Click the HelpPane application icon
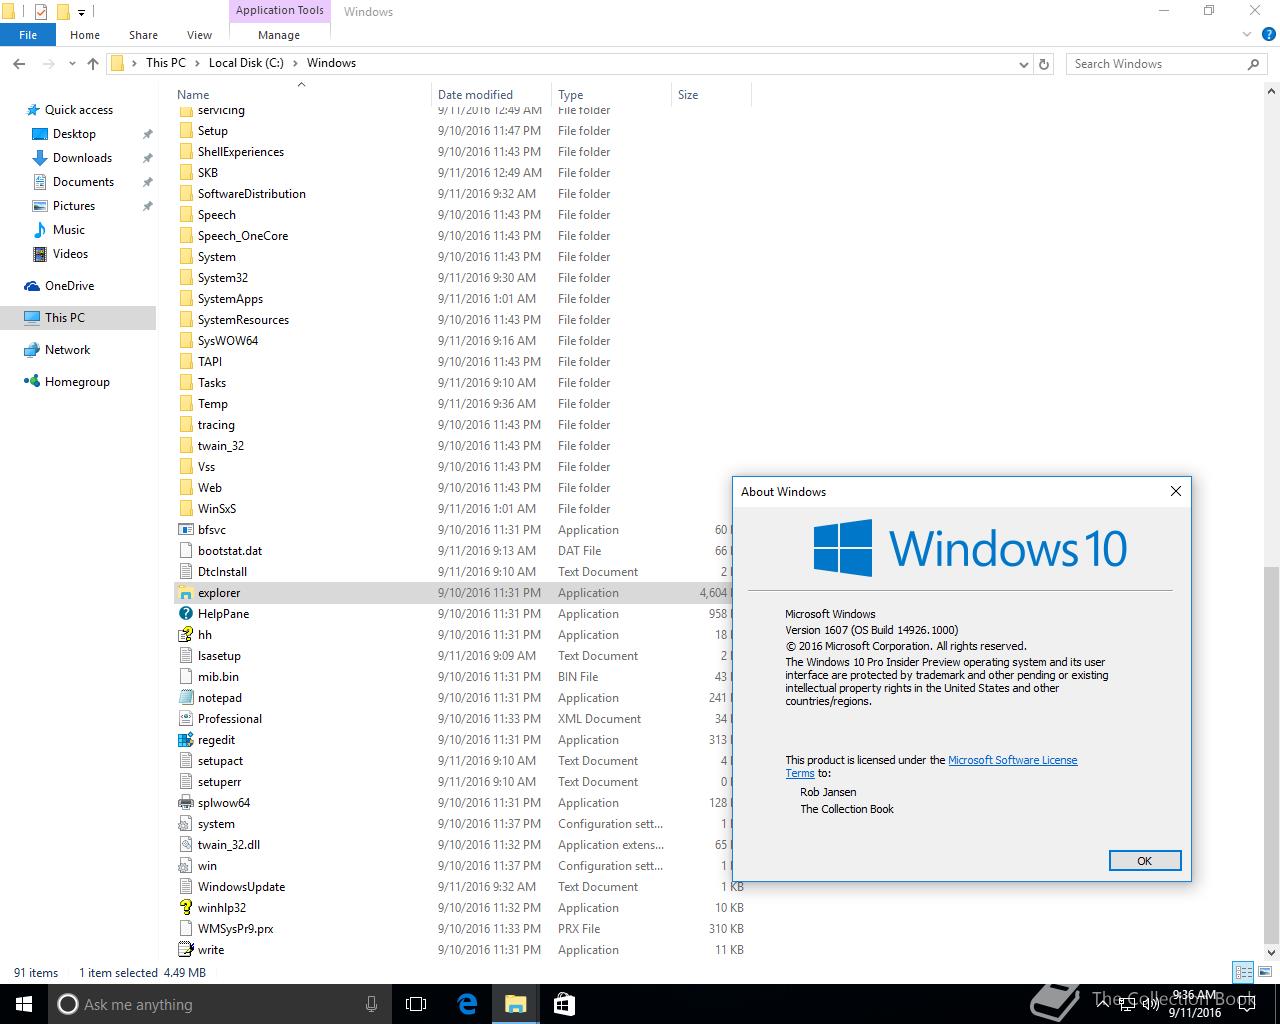The height and width of the screenshot is (1024, 1280). (x=185, y=614)
